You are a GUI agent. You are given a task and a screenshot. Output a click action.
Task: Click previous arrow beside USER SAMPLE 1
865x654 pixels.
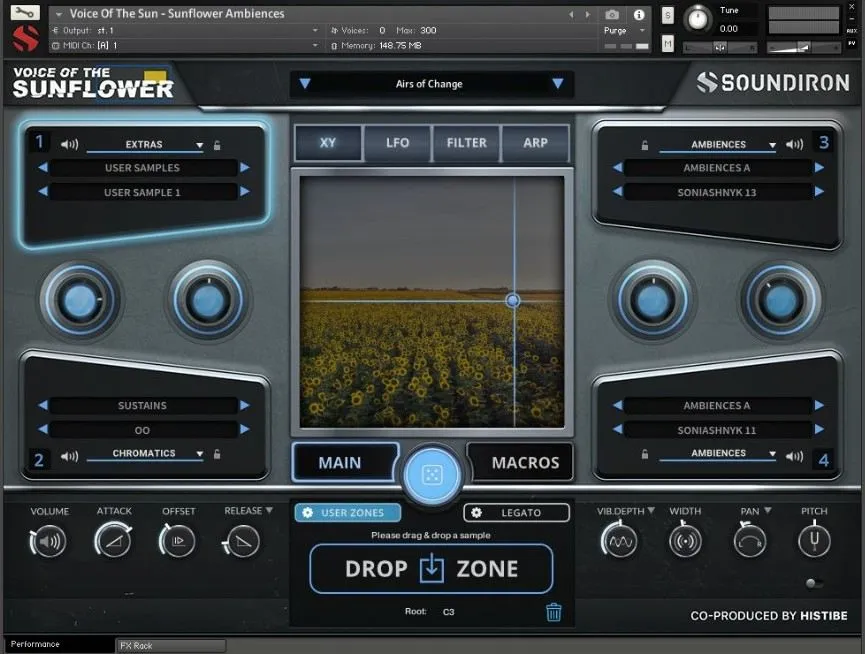[x=42, y=191]
